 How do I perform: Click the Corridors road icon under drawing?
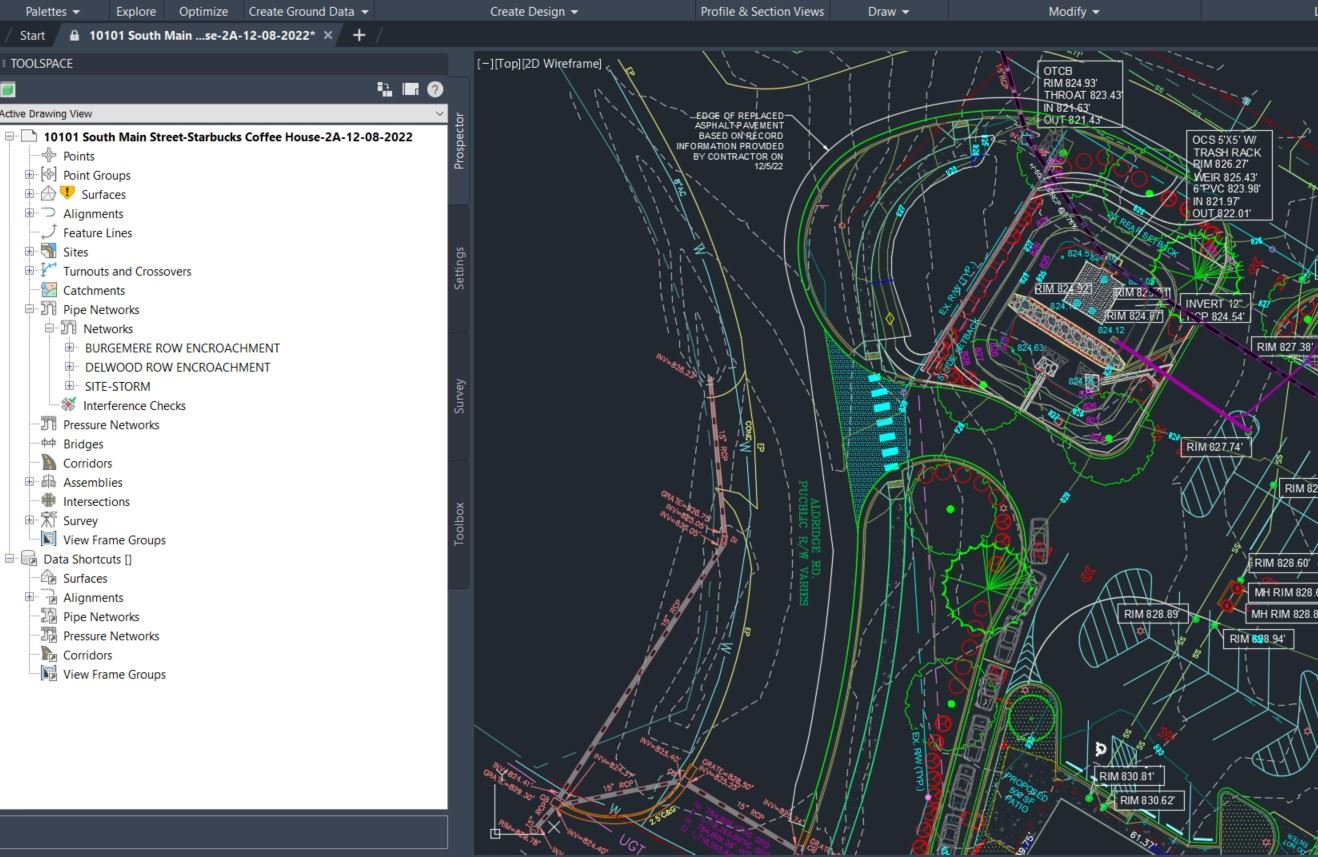click(x=49, y=463)
